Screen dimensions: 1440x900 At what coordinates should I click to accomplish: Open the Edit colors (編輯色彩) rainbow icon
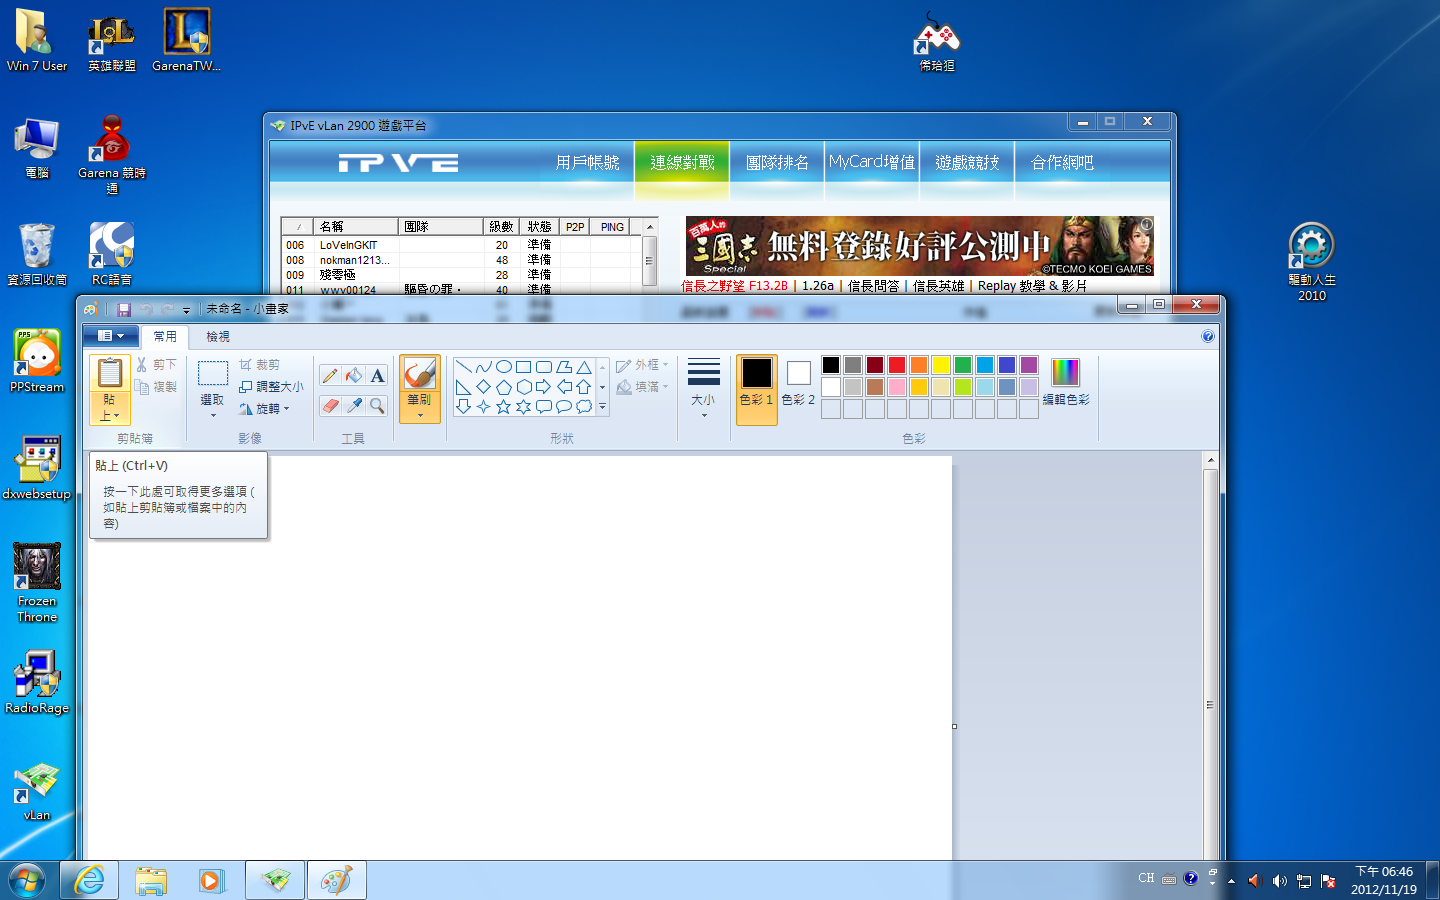[x=1066, y=372]
